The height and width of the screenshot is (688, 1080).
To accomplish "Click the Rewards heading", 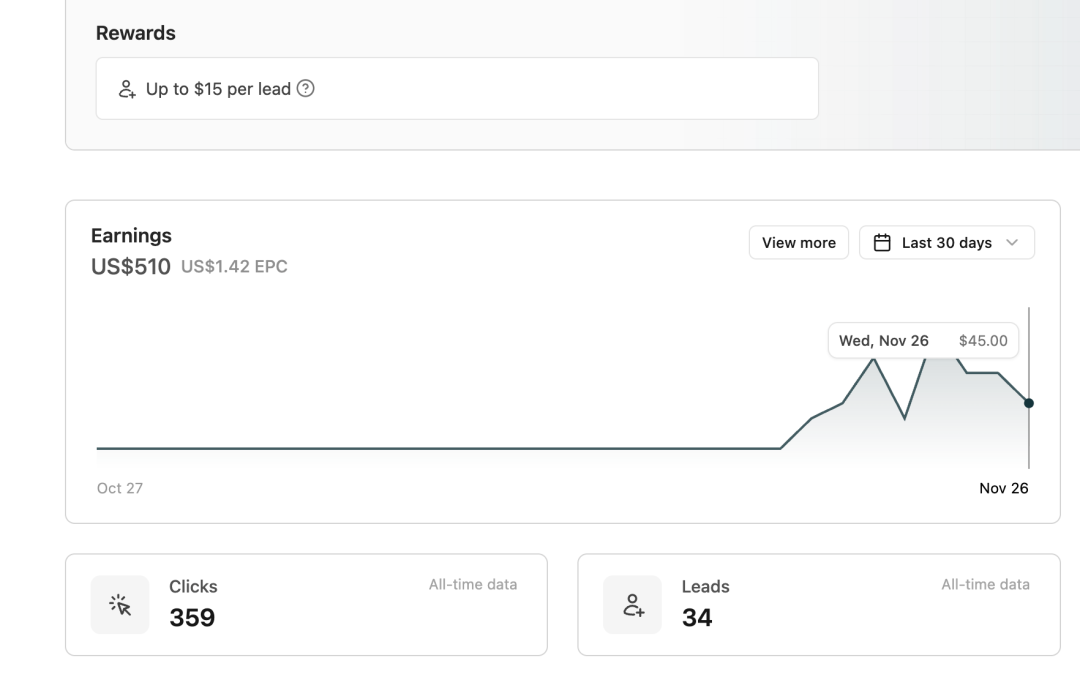I will (x=136, y=33).
